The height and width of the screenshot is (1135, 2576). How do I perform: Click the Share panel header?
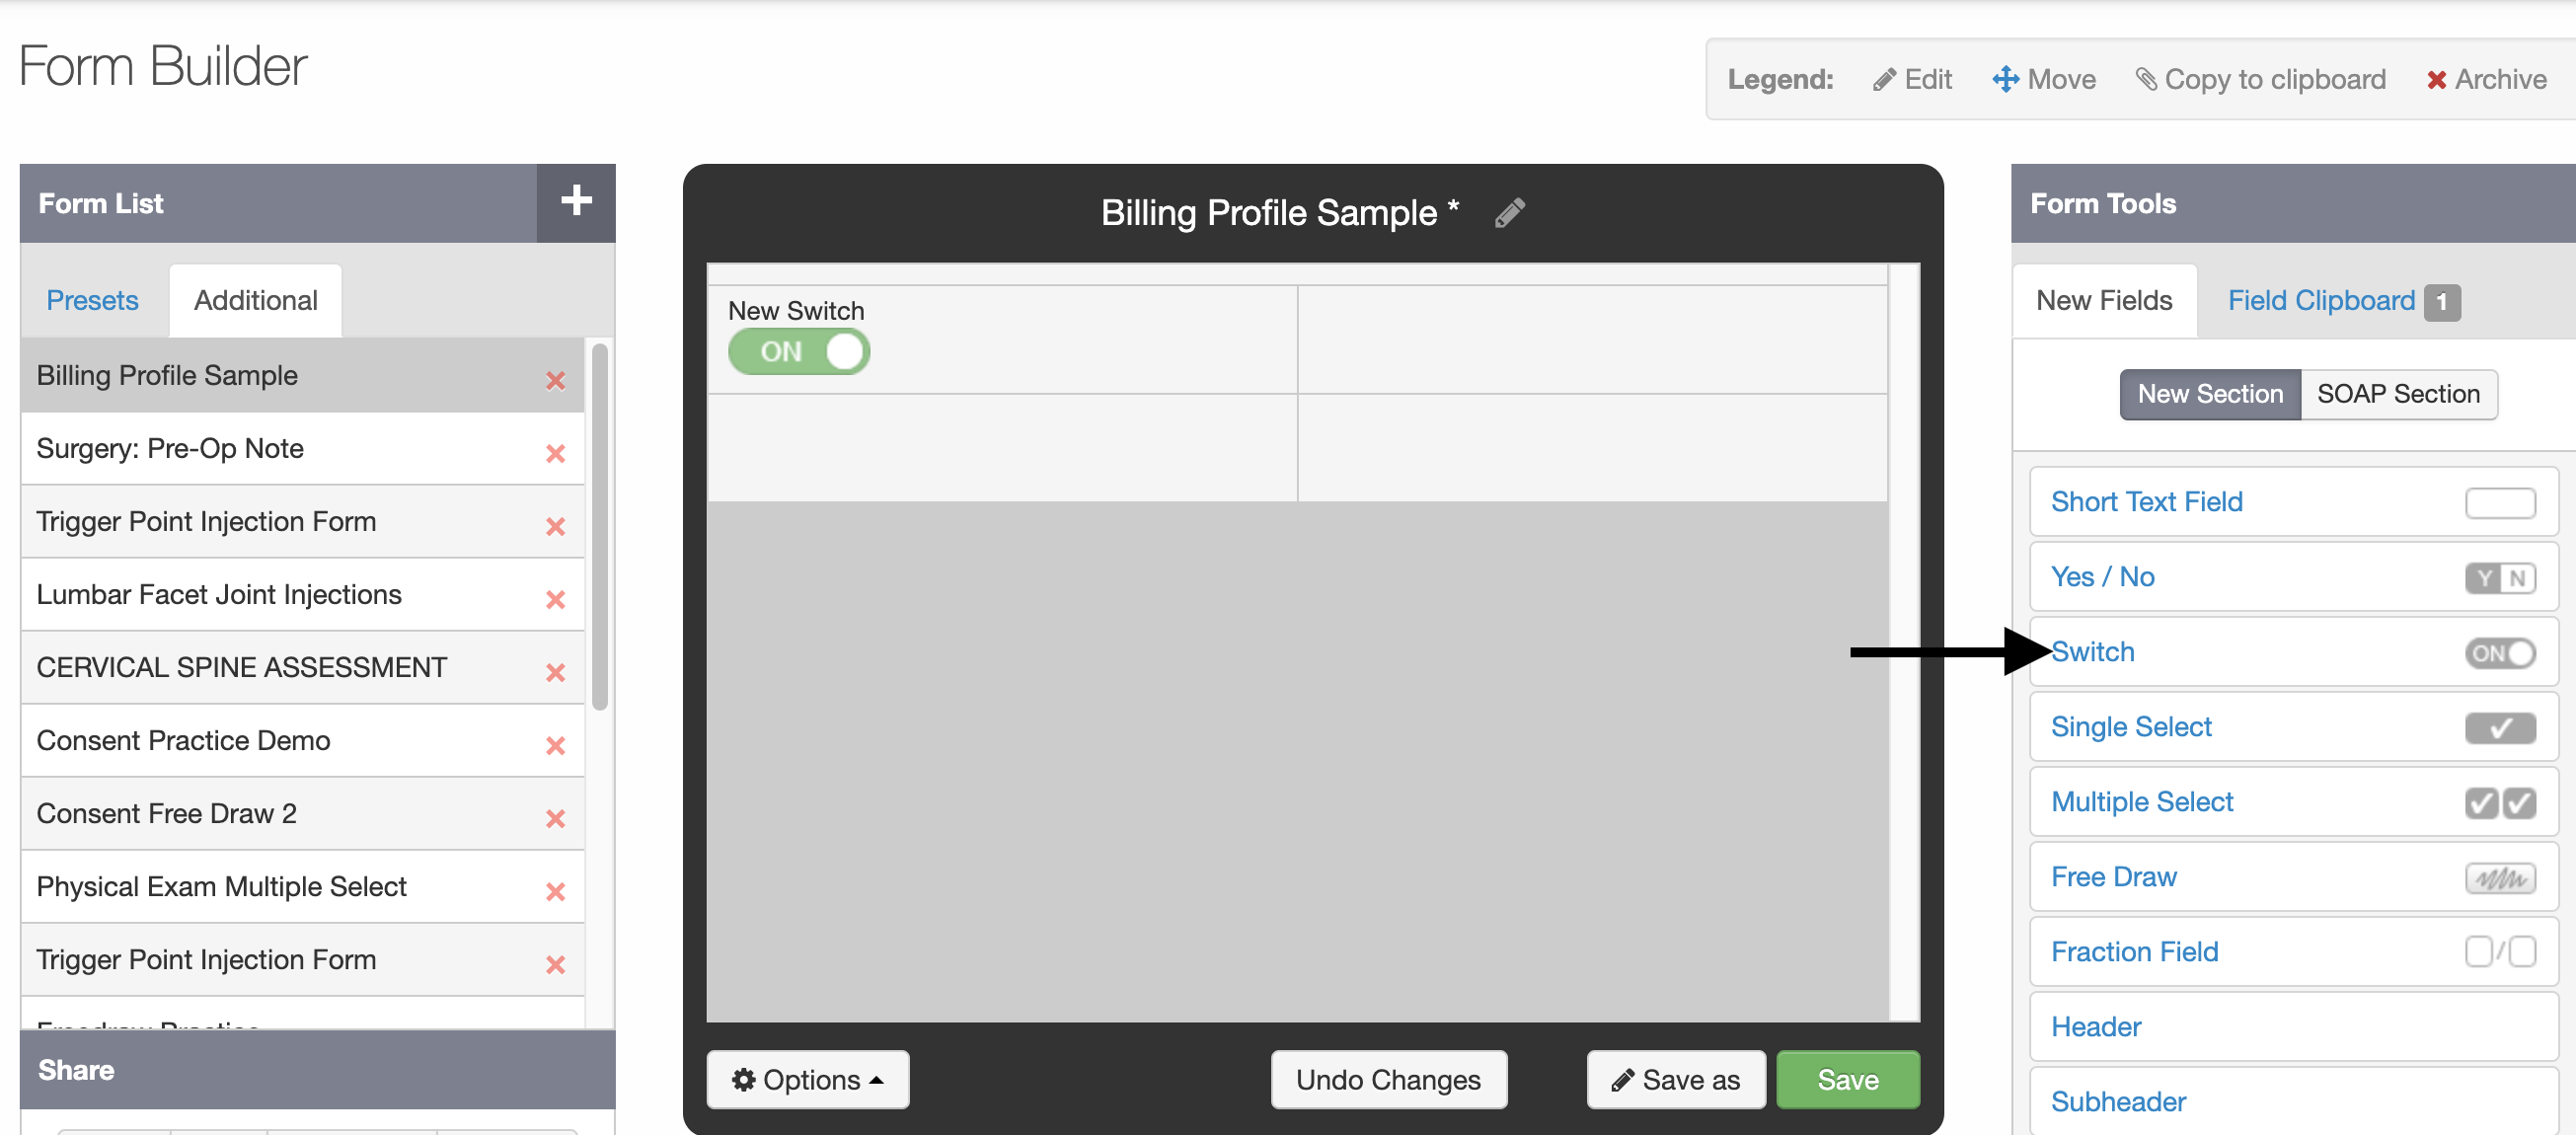[x=317, y=1069]
